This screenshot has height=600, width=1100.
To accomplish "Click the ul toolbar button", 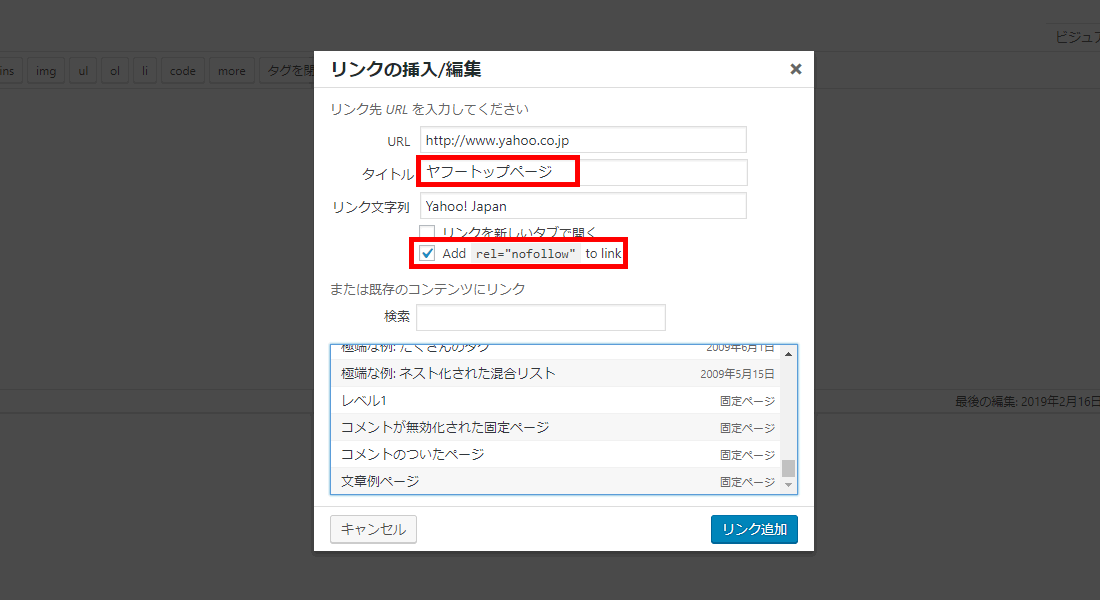I will 83,71.
